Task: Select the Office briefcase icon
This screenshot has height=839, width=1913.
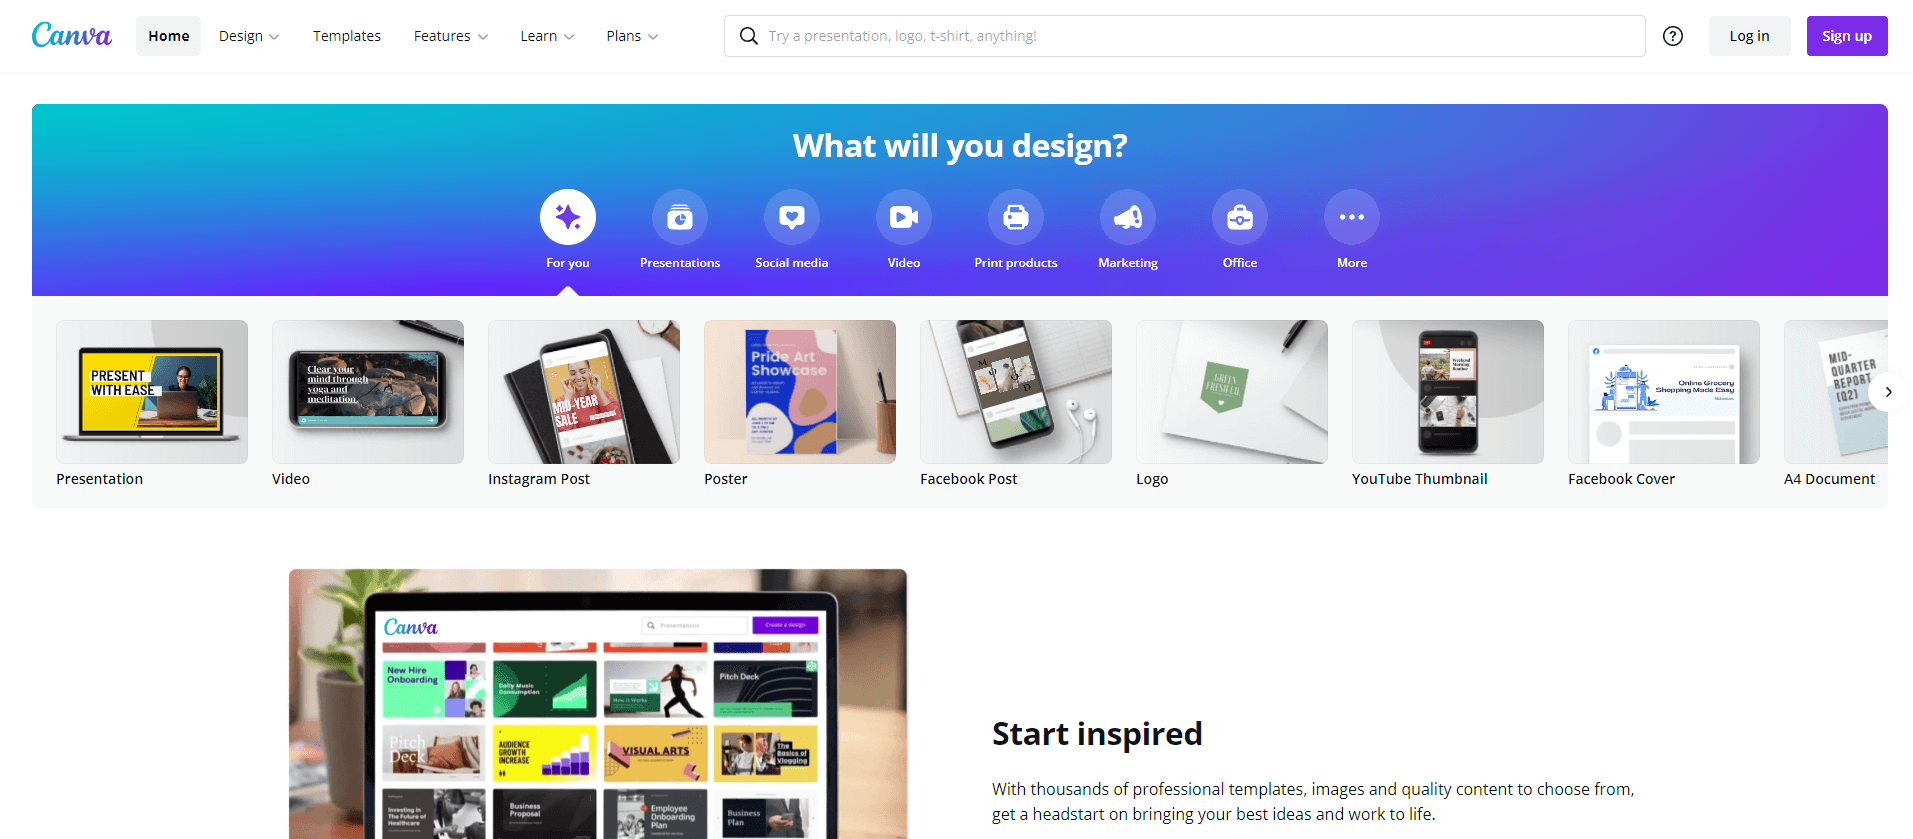Action: pos(1240,217)
